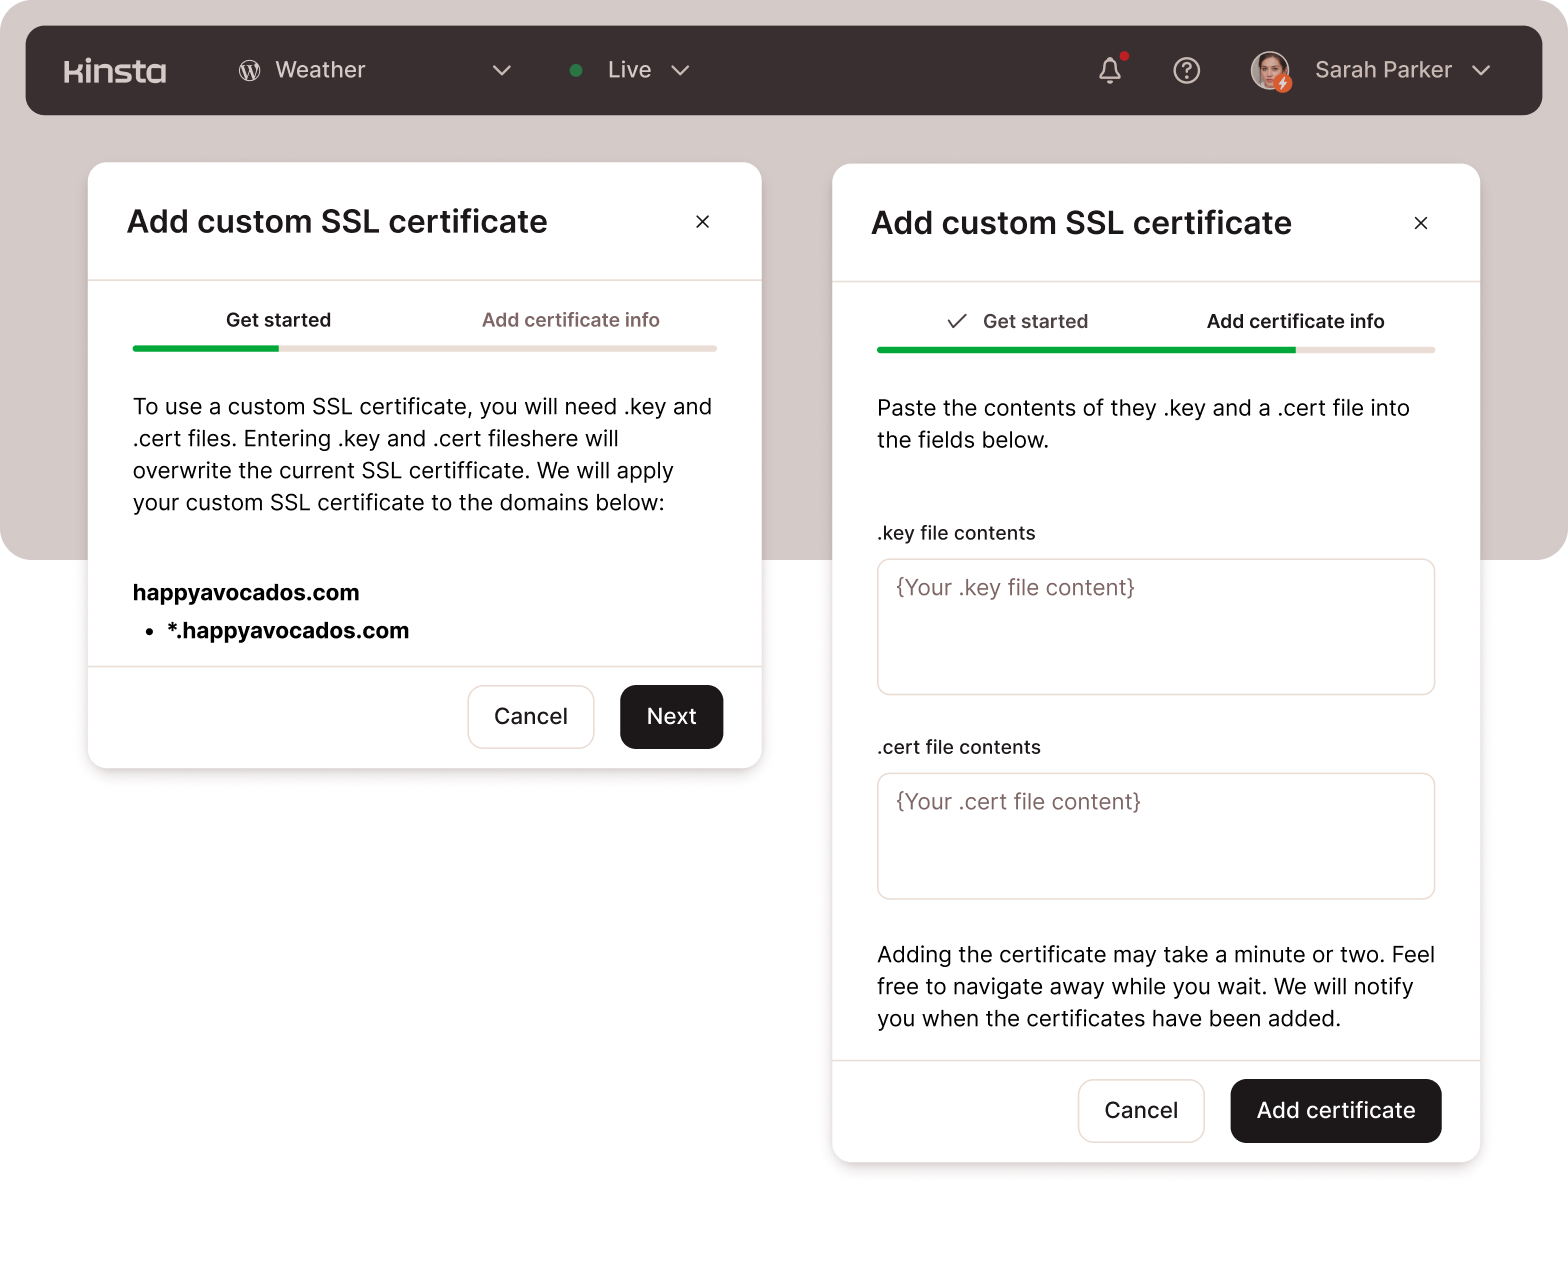Switch to Add certificate info step in left dialog
The width and height of the screenshot is (1568, 1280).
tap(570, 320)
